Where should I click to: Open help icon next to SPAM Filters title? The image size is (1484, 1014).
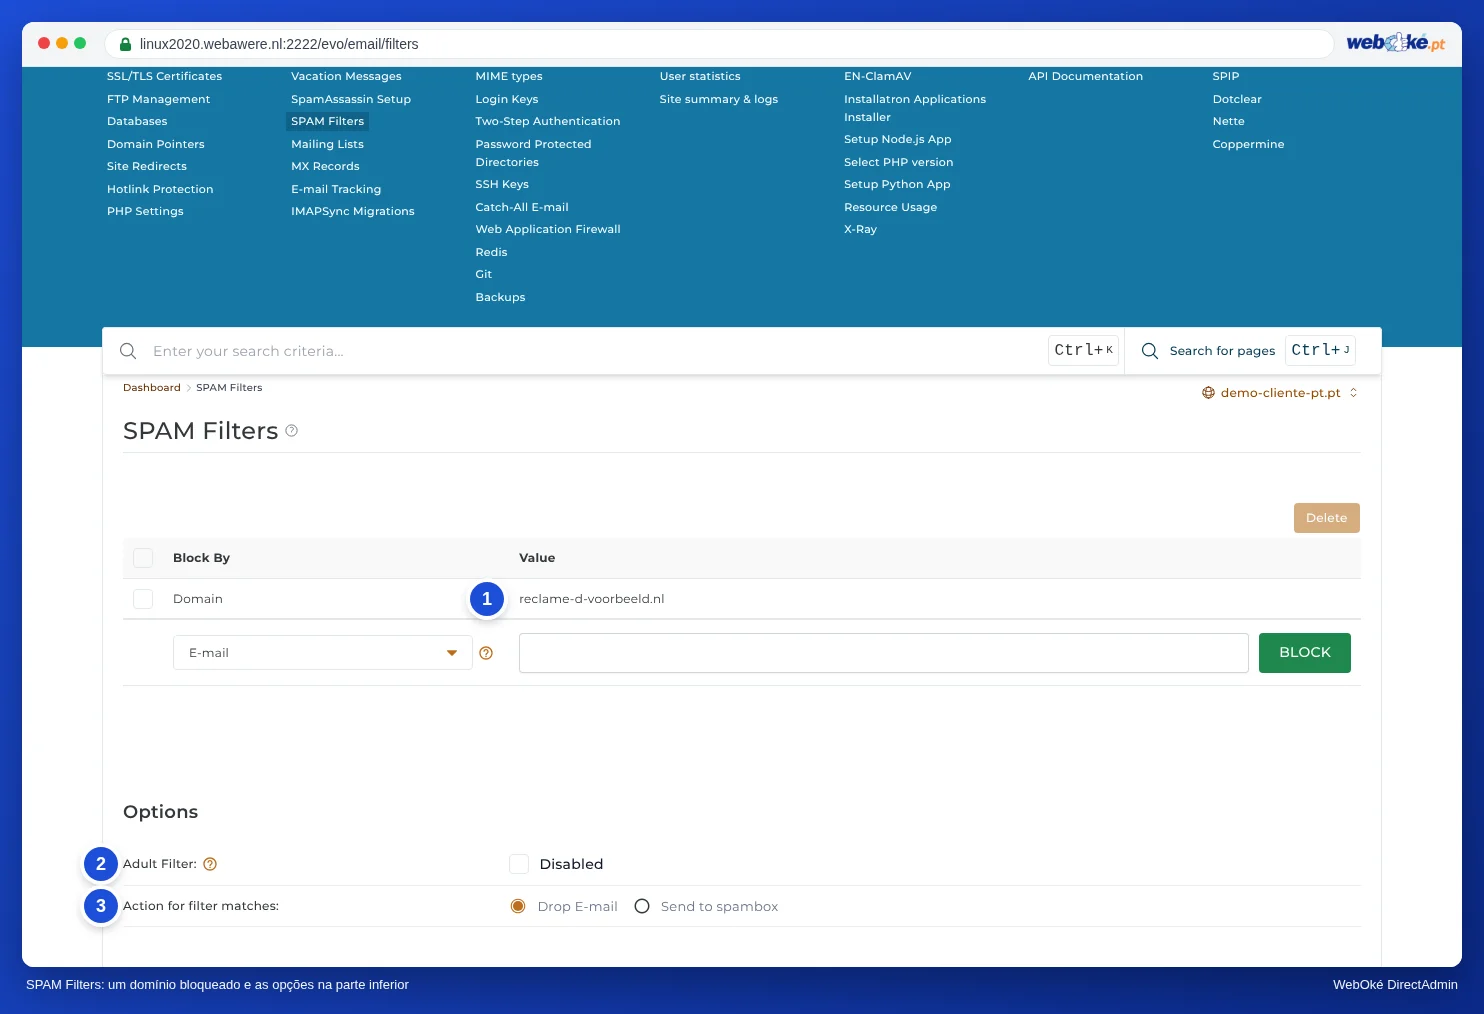(x=292, y=431)
